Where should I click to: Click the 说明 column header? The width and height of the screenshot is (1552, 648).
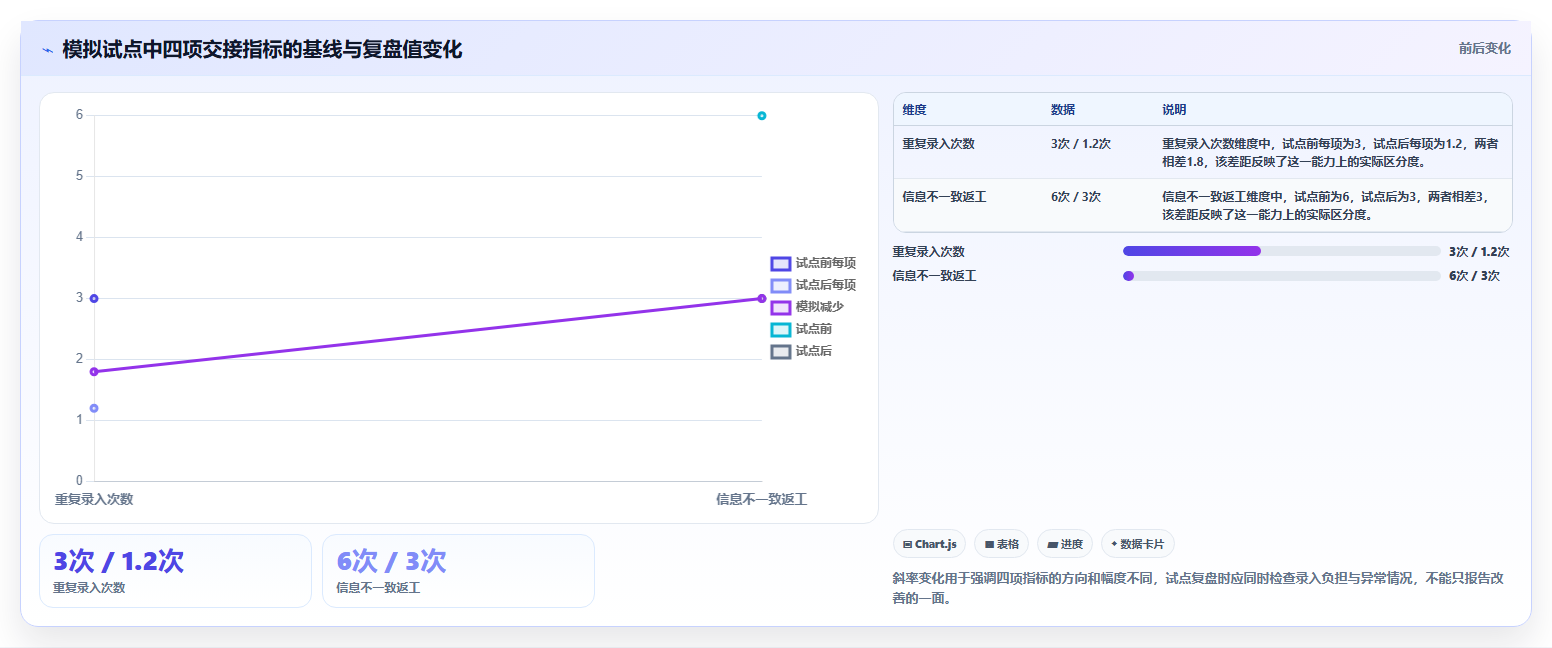[x=1174, y=109]
